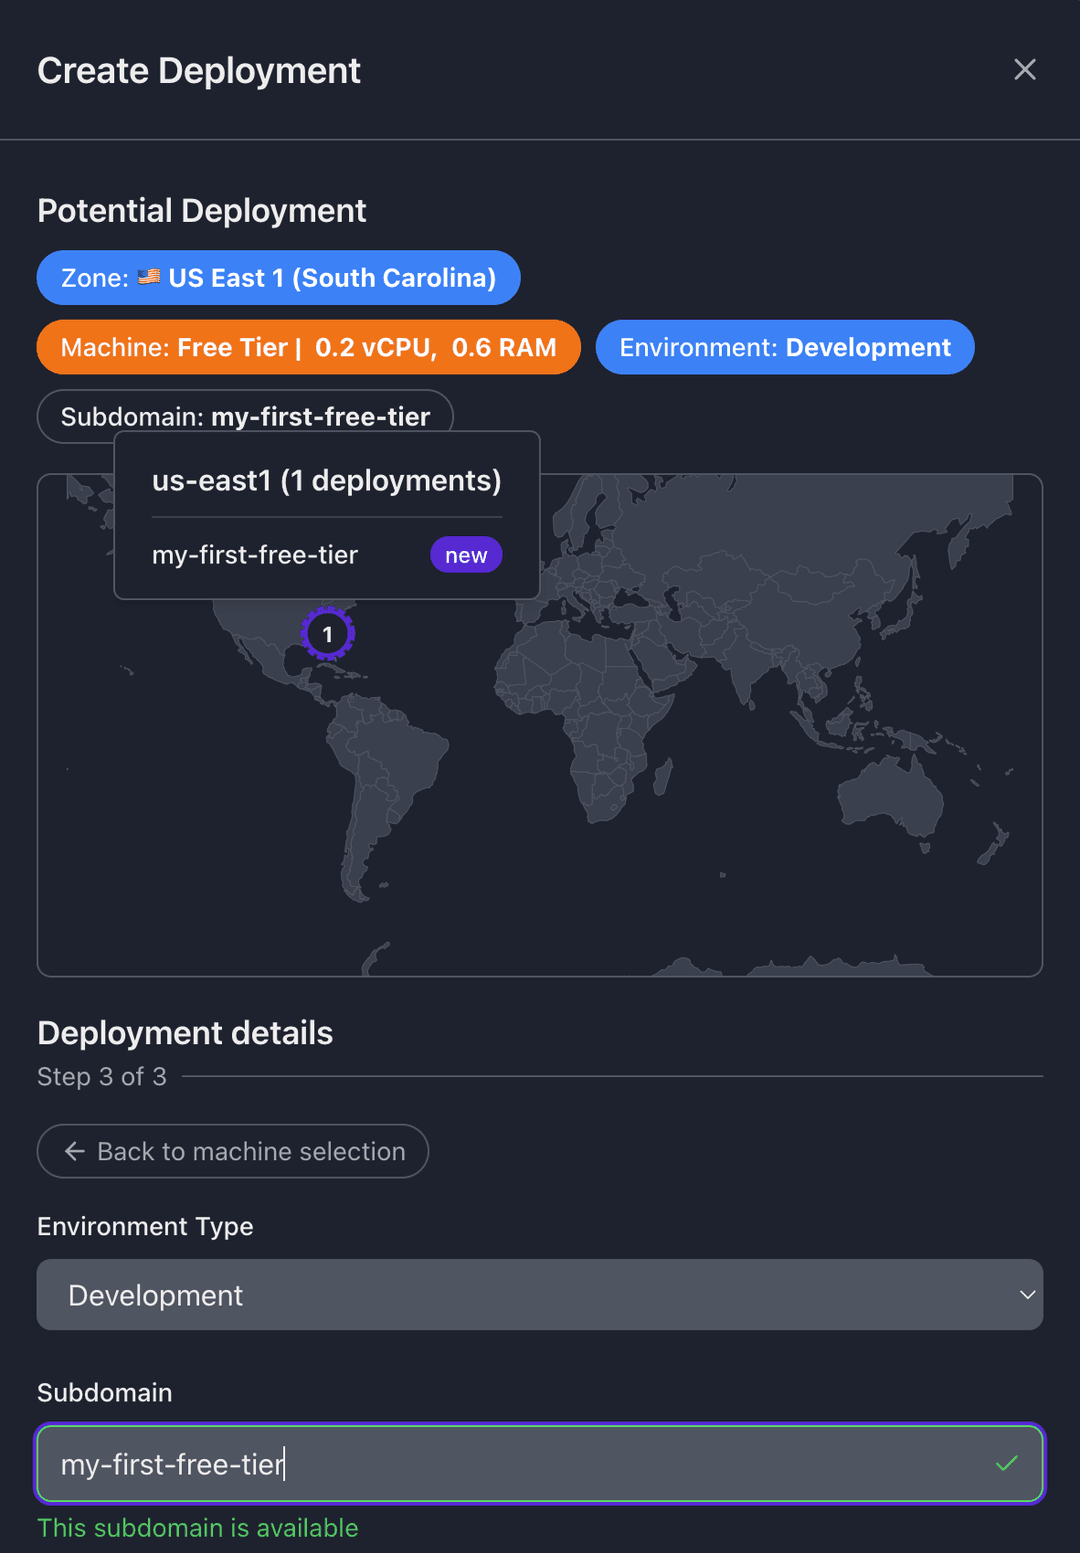This screenshot has height=1553, width=1080.
Task: Click 'This subdomain is available' message
Action: pos(197,1528)
